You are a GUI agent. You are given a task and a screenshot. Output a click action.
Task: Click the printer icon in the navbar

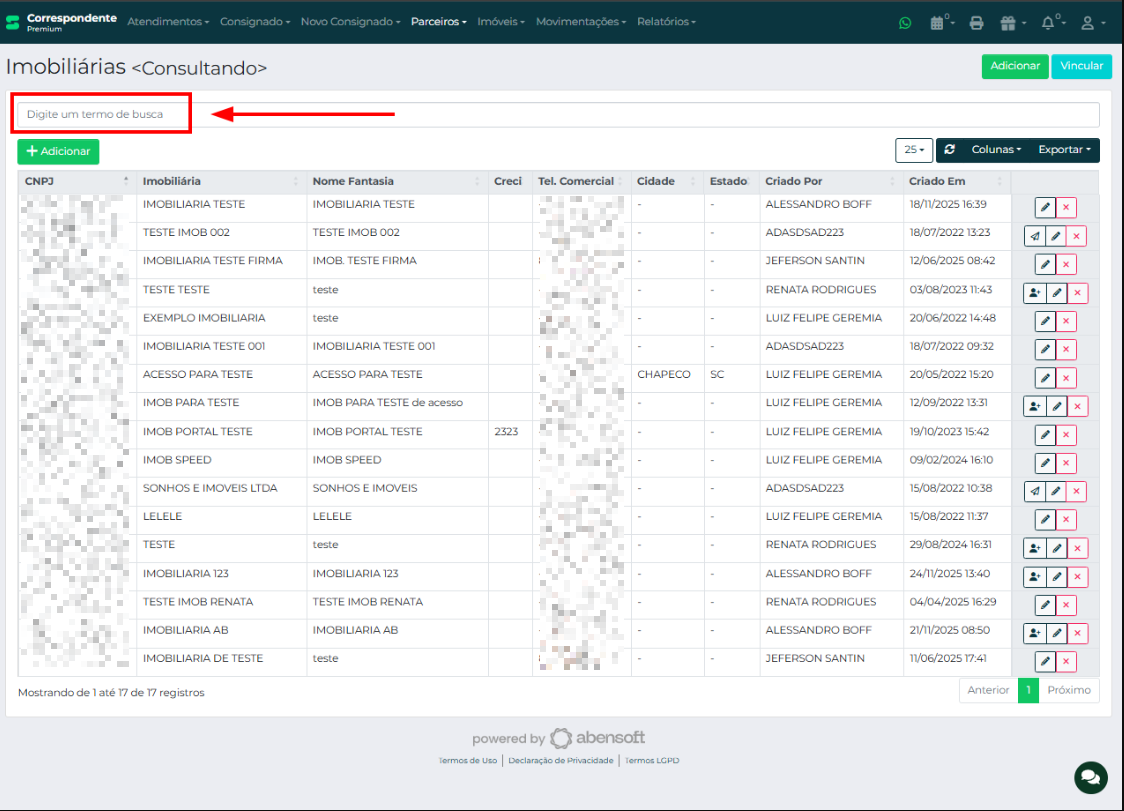pyautogui.click(x=976, y=21)
